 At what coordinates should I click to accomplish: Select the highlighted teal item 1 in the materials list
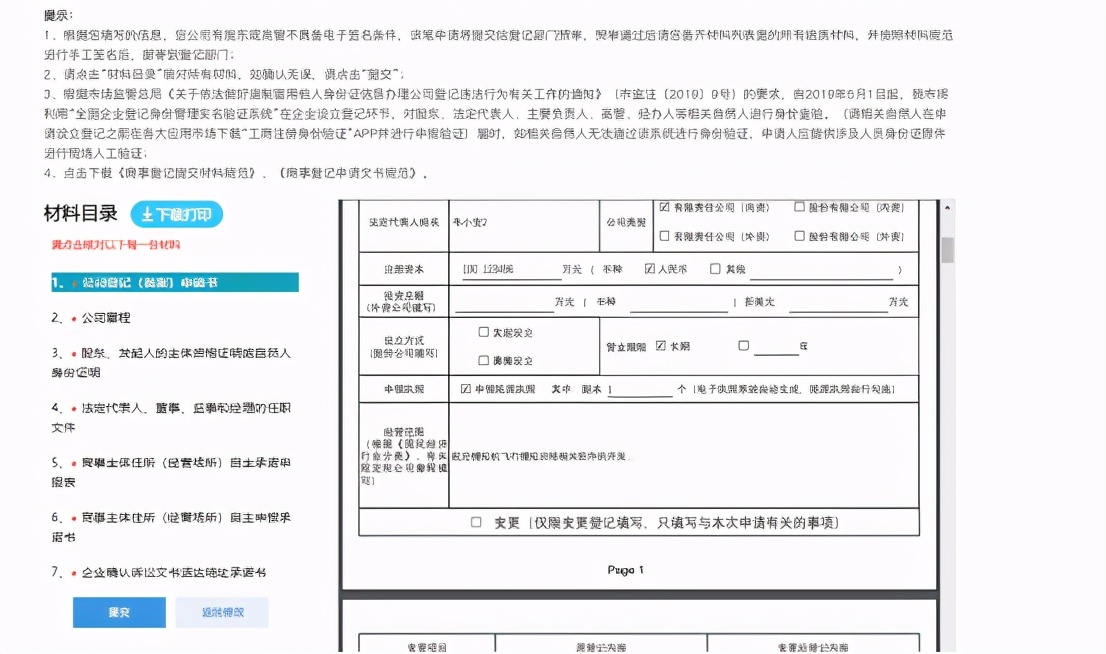click(175, 282)
